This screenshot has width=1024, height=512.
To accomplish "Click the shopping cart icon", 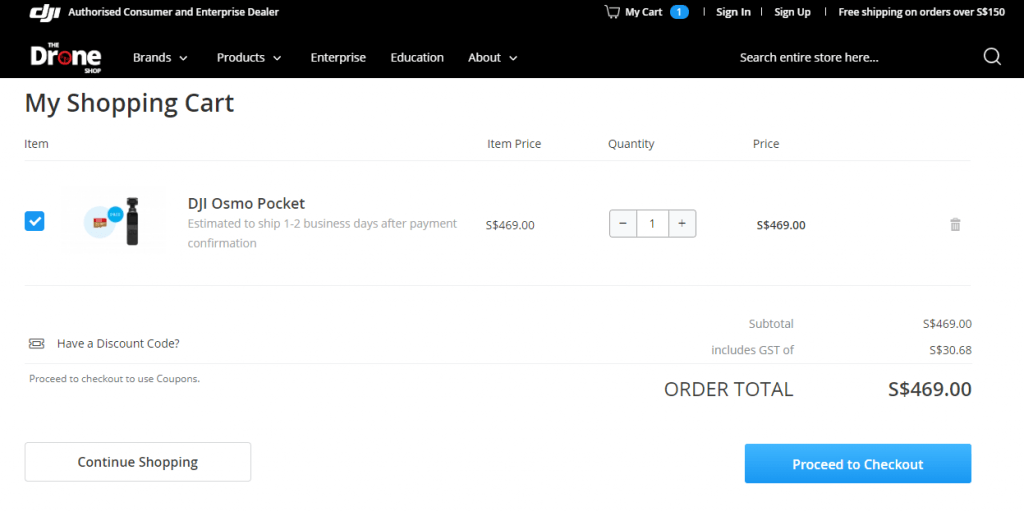I will click(x=612, y=12).
